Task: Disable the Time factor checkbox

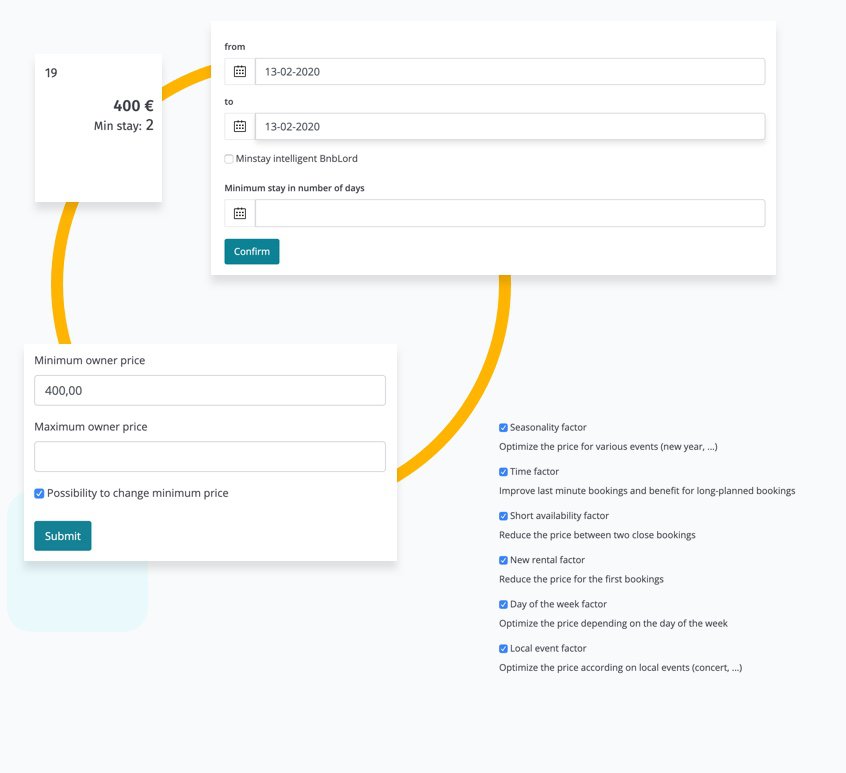Action: pyautogui.click(x=503, y=471)
